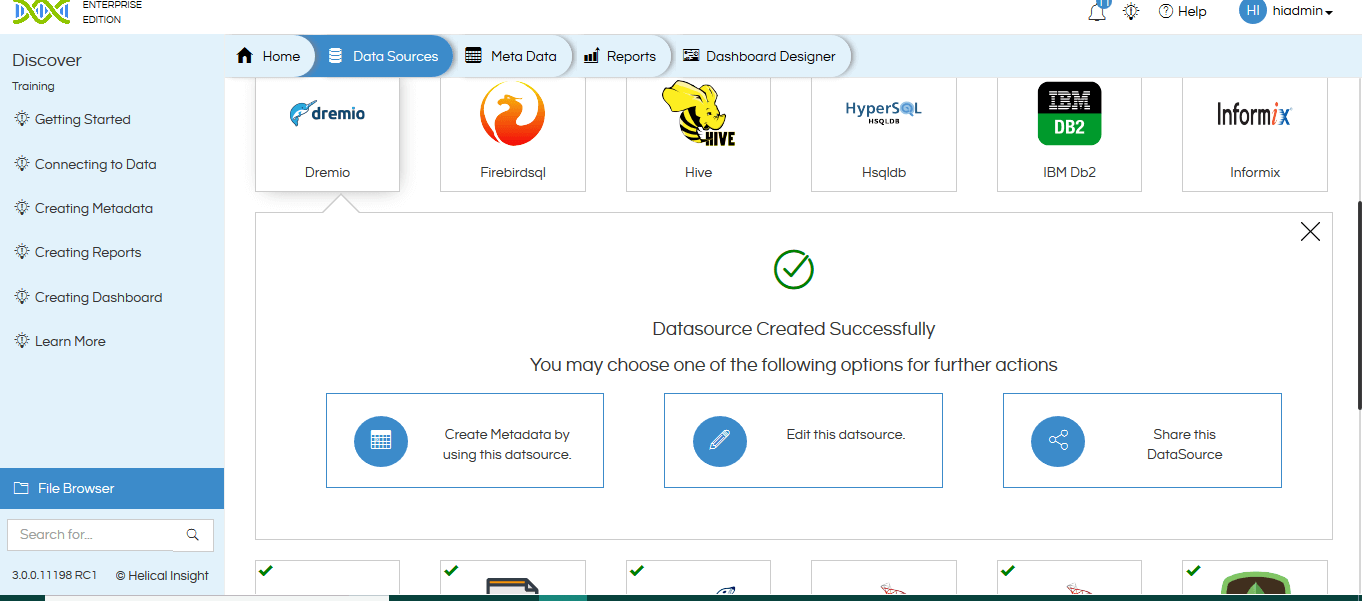1362x601 pixels.
Task: Click lightbulb icon beside Getting Started
Action: [22, 119]
